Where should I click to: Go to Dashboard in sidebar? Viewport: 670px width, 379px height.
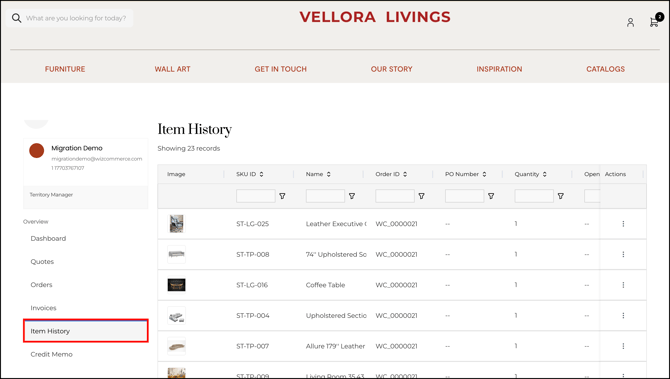click(48, 238)
